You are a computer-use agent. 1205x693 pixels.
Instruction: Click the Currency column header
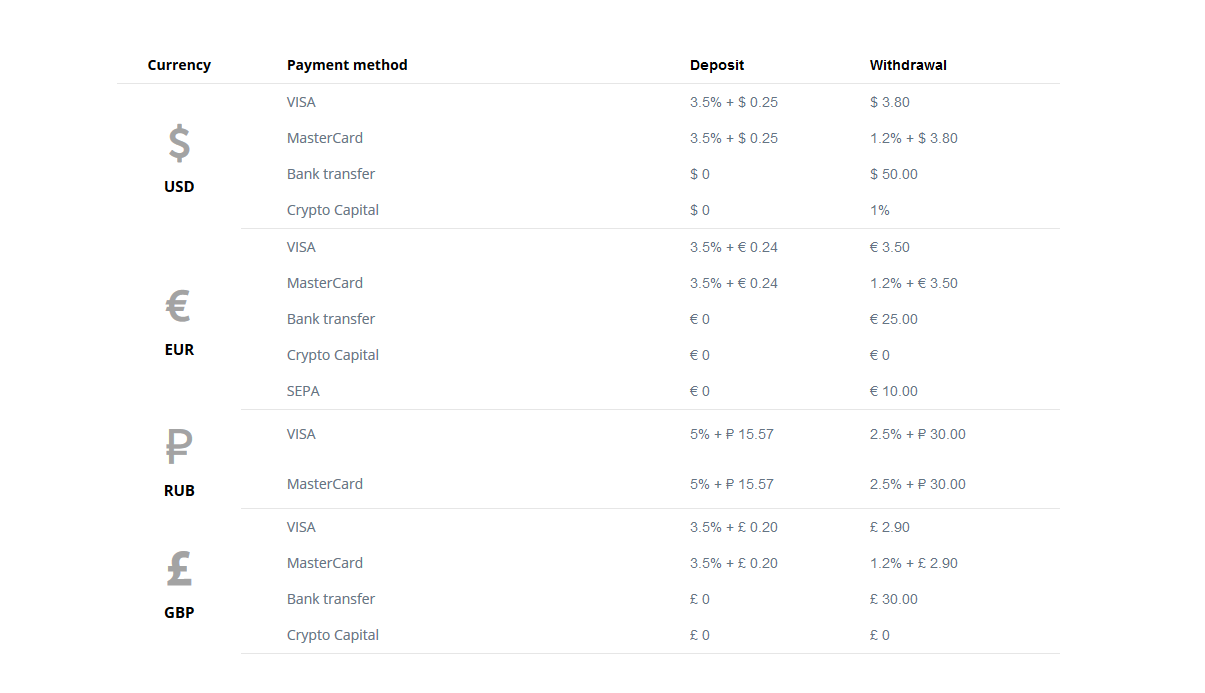point(179,65)
